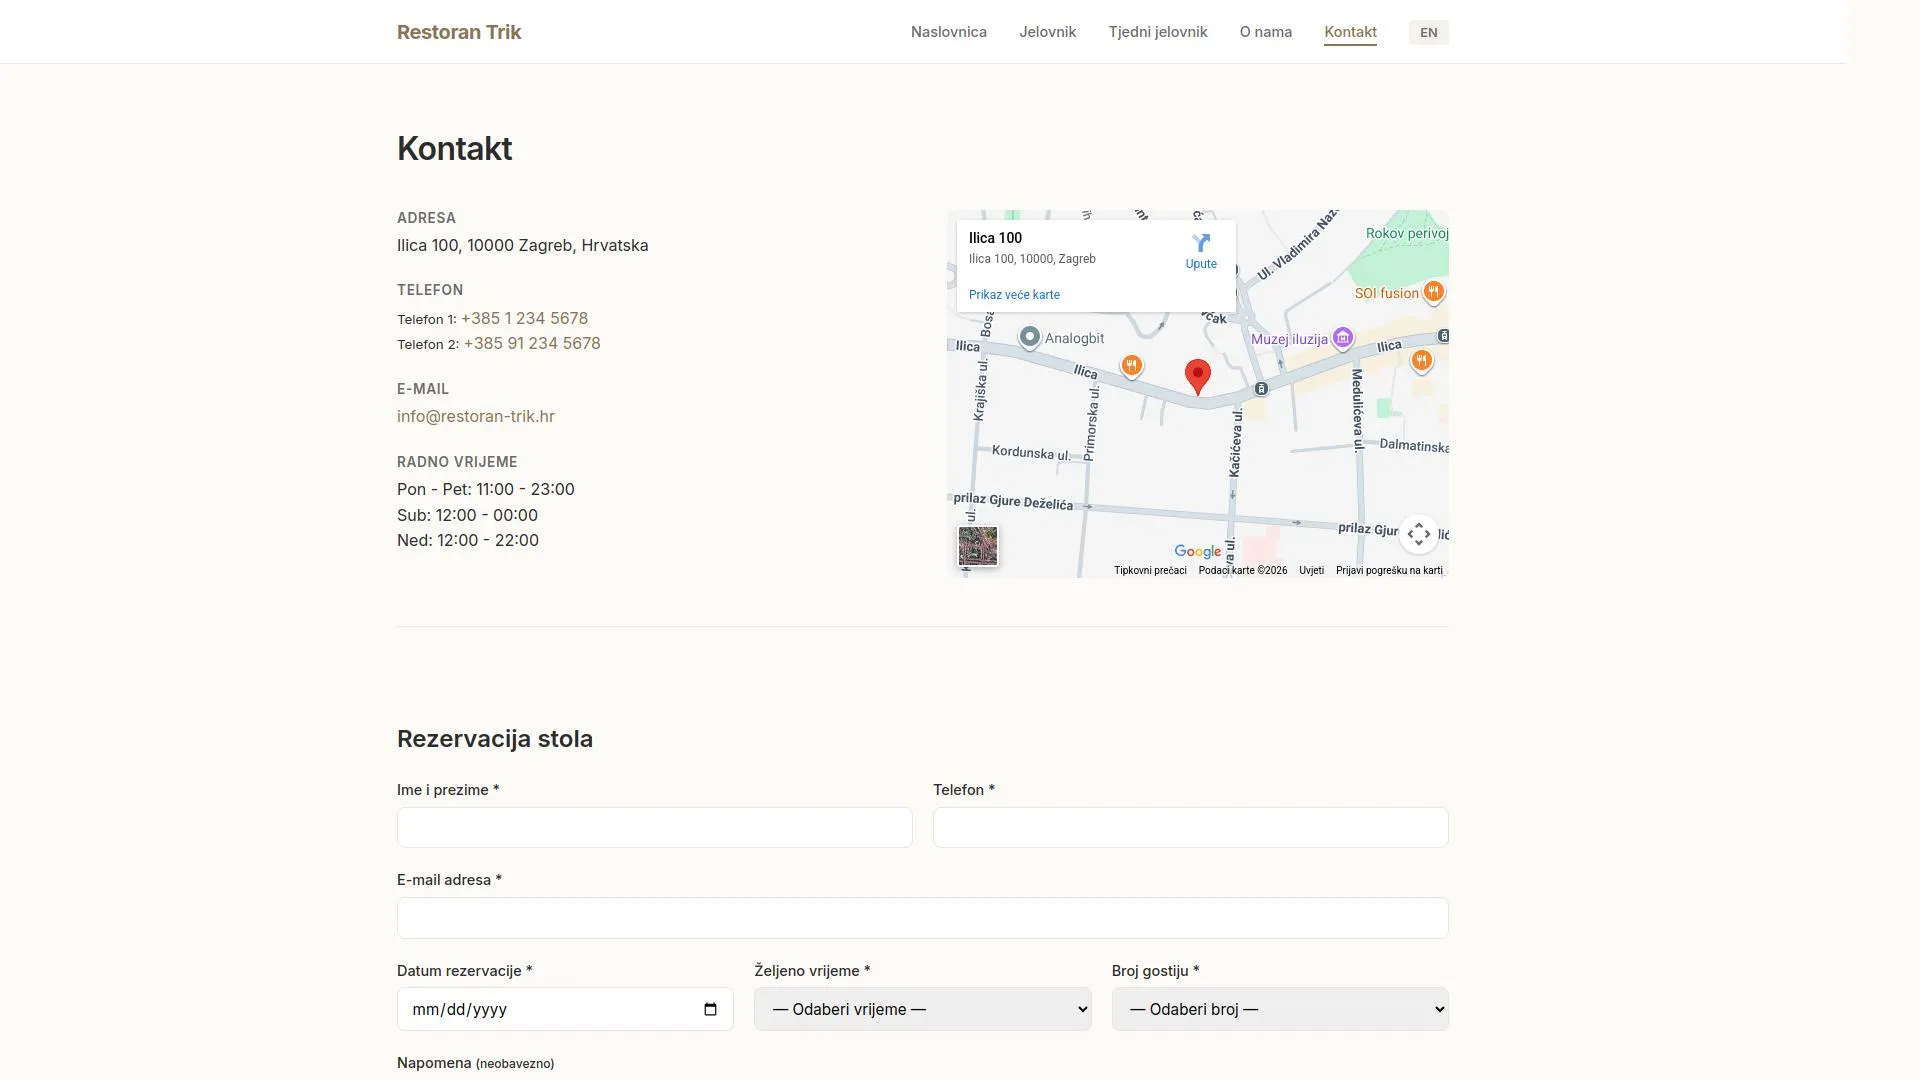Go to Tjedni jelovnik in navigation

(1157, 32)
